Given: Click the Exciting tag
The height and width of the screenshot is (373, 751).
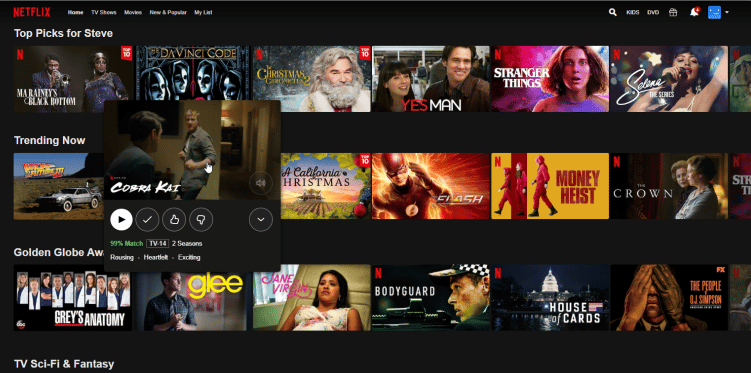Looking at the screenshot, I should 189,258.
